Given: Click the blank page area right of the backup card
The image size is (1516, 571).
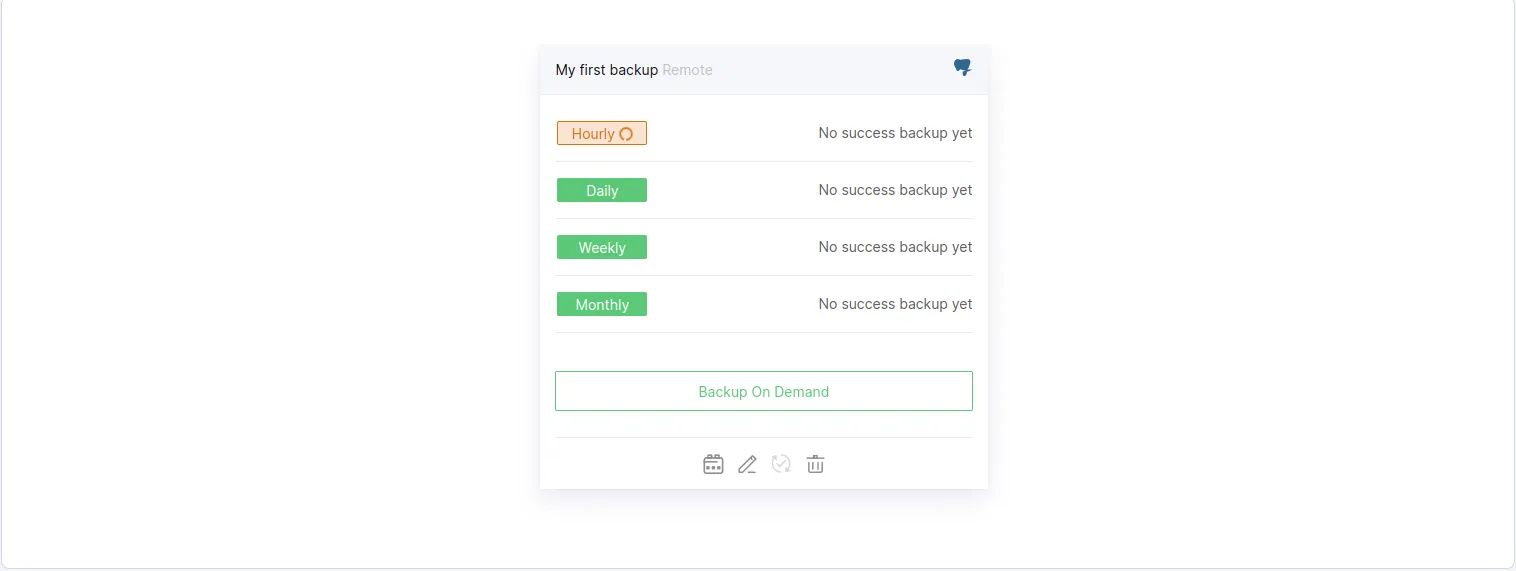Looking at the screenshot, I should 1250,280.
